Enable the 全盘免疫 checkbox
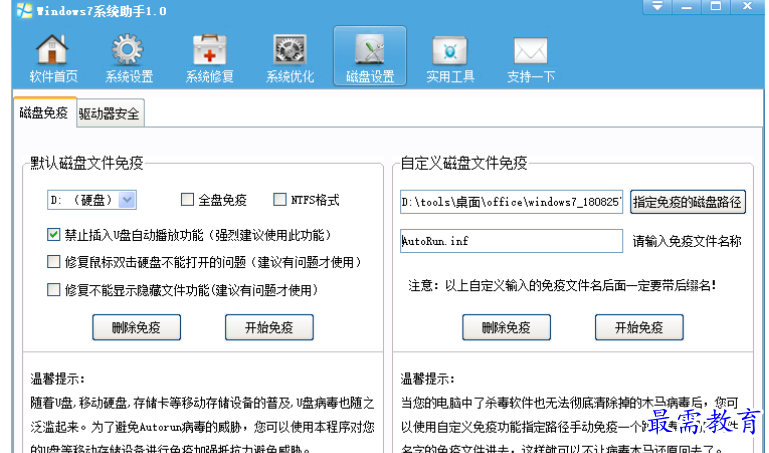The height and width of the screenshot is (453, 769). pyautogui.click(x=187, y=200)
